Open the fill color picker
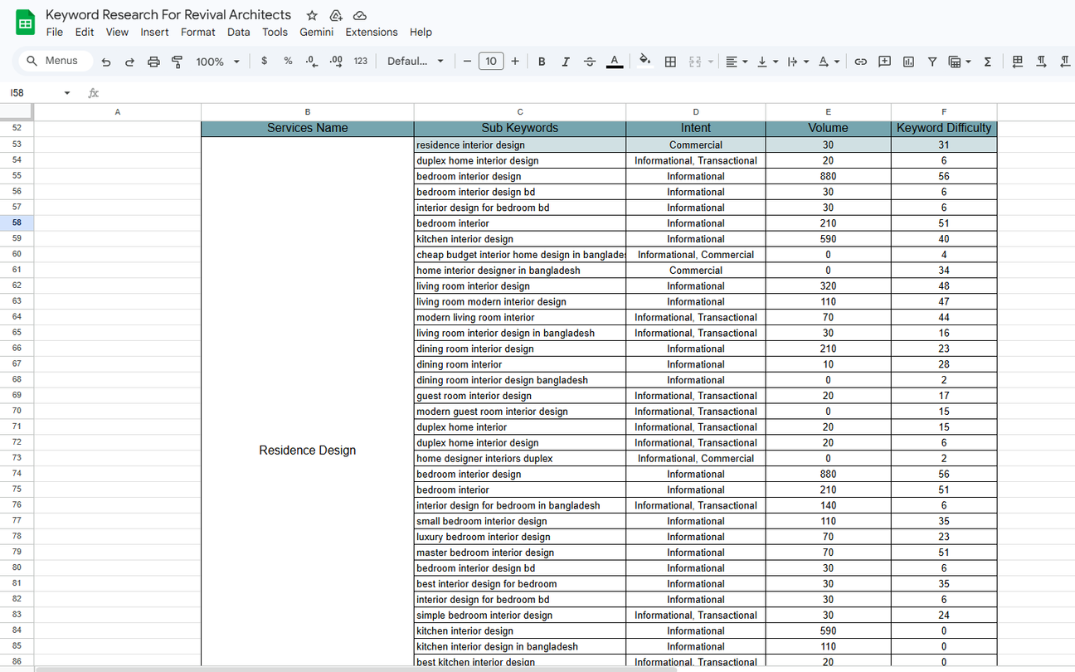The width and height of the screenshot is (1075, 672). [645, 61]
